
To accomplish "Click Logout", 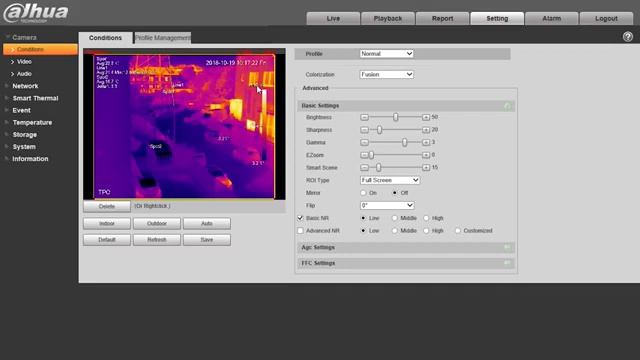I will (606, 18).
